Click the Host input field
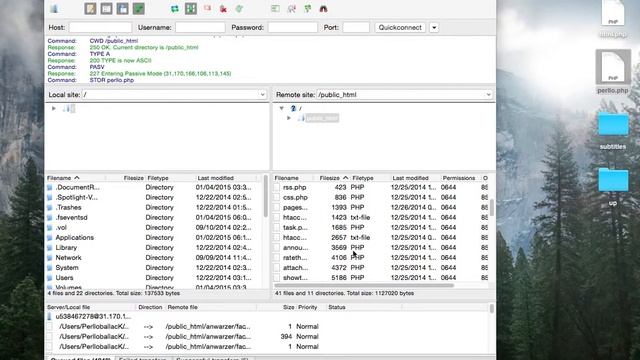Image resolution: width=640 pixels, height=360 pixels. [100, 27]
